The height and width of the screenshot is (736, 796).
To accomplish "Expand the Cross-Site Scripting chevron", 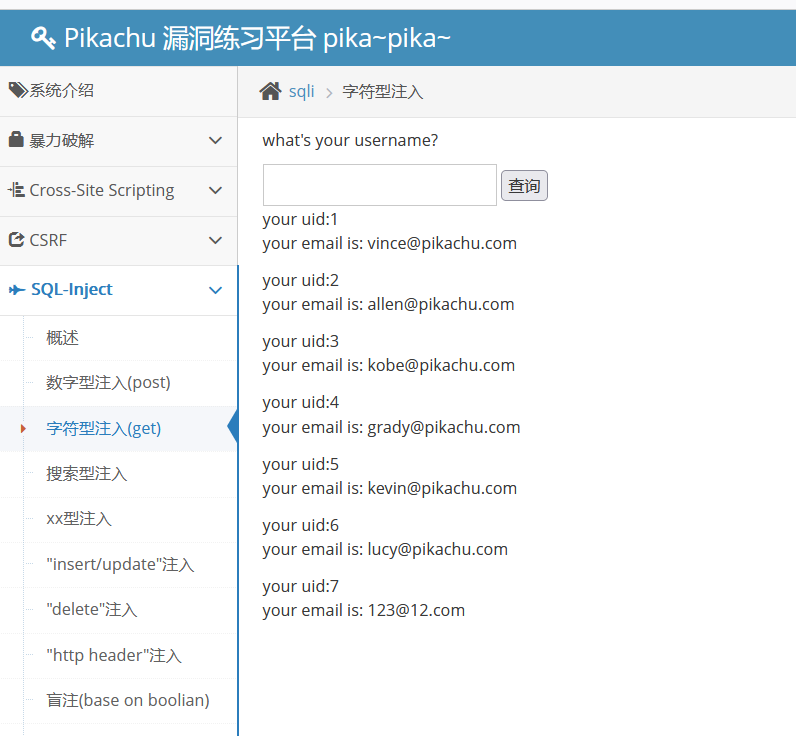I will point(216,190).
